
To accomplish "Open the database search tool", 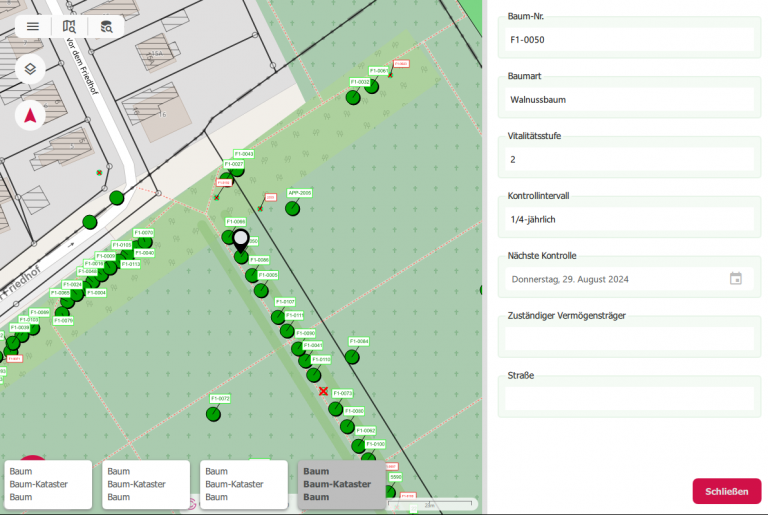I will tap(106, 26).
